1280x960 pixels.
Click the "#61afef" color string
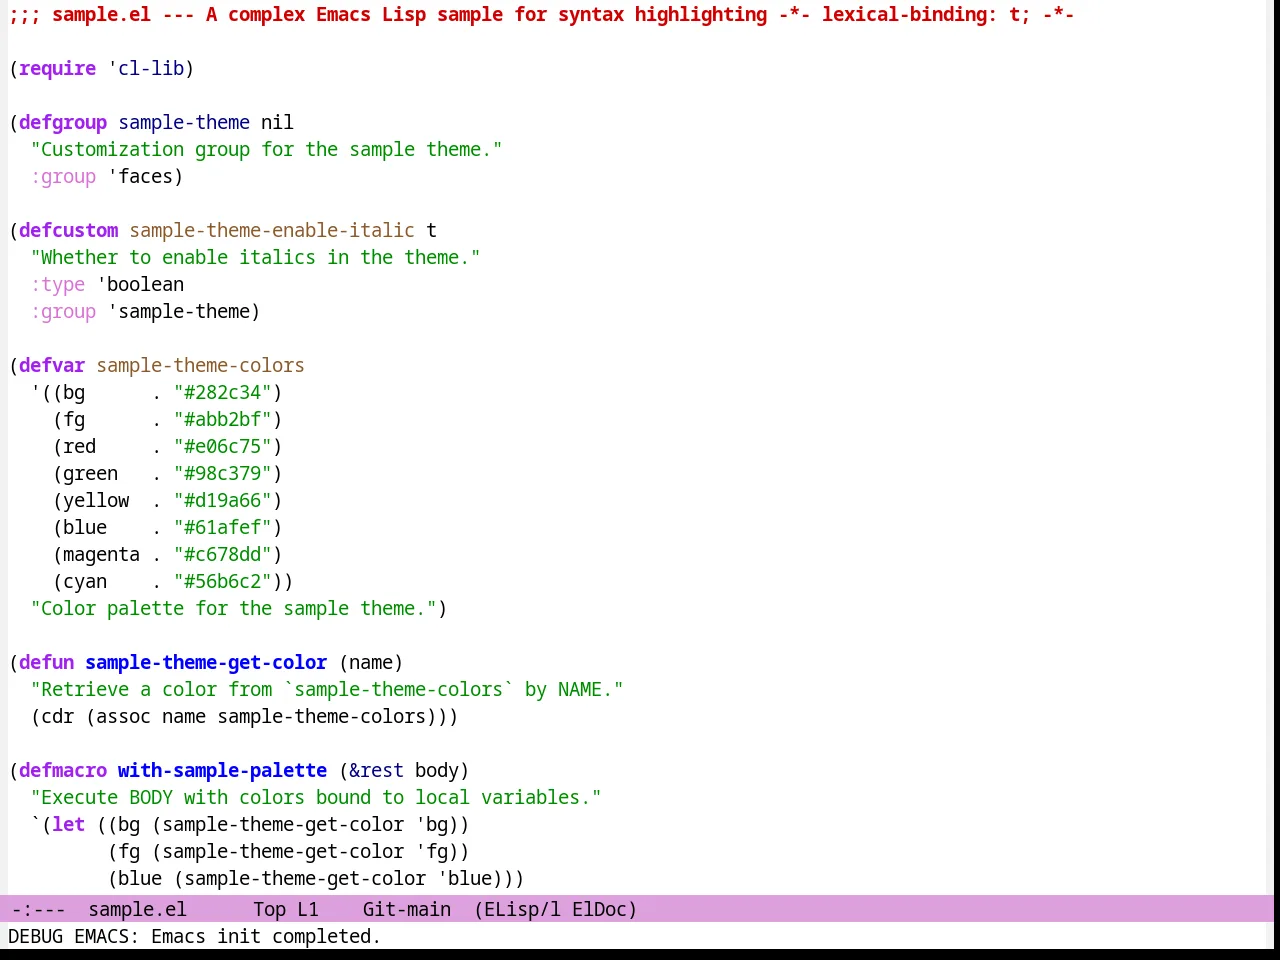pyautogui.click(x=222, y=527)
